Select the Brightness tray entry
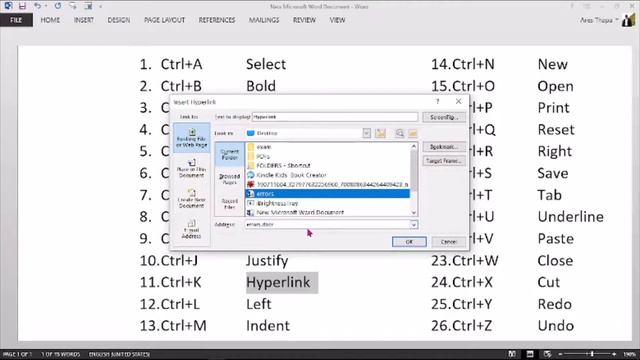 [x=328, y=203]
